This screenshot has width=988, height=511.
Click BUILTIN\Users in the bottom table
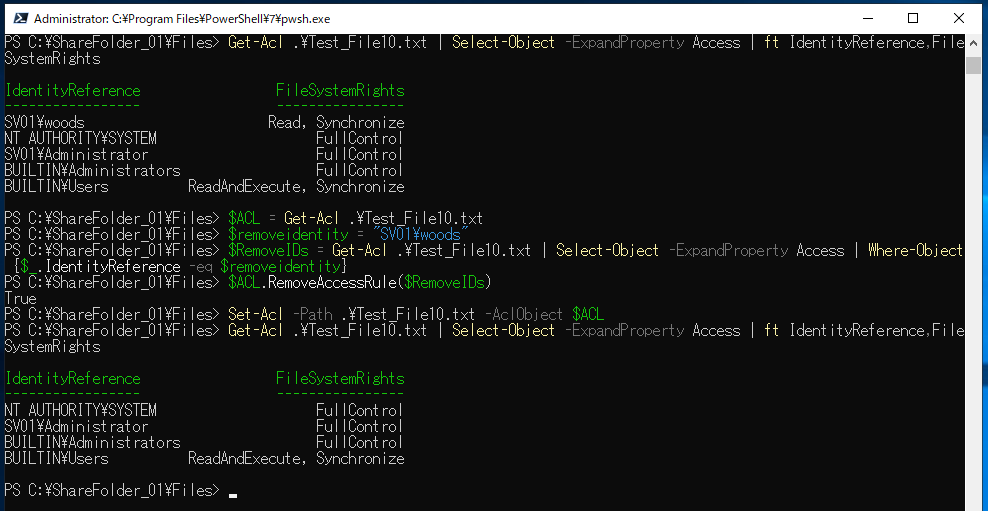coord(56,459)
